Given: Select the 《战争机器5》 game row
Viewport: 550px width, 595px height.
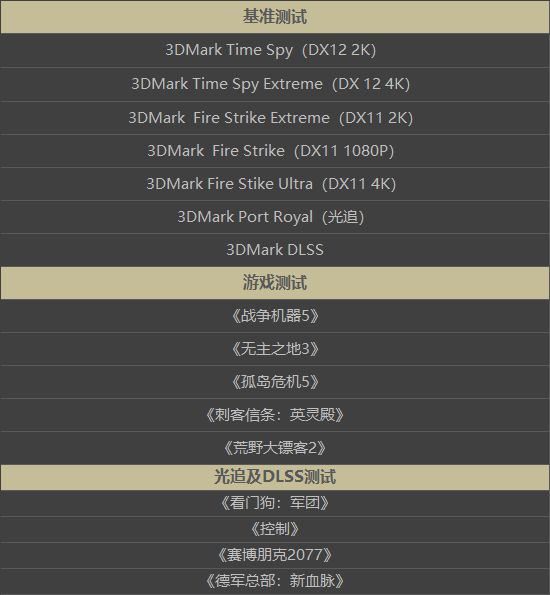Looking at the screenshot, I should click(x=275, y=316).
